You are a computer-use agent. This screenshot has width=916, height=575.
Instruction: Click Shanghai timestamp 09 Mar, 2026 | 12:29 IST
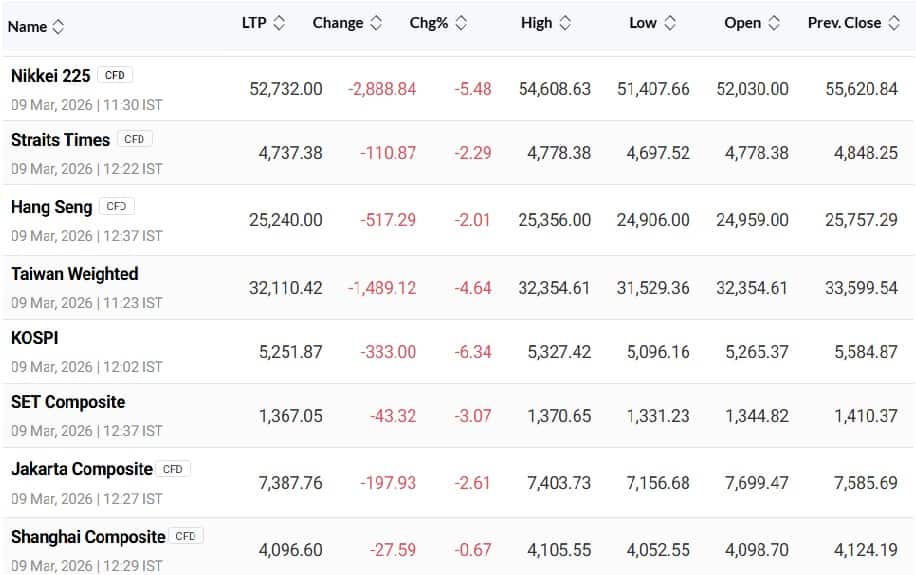[x=86, y=566]
